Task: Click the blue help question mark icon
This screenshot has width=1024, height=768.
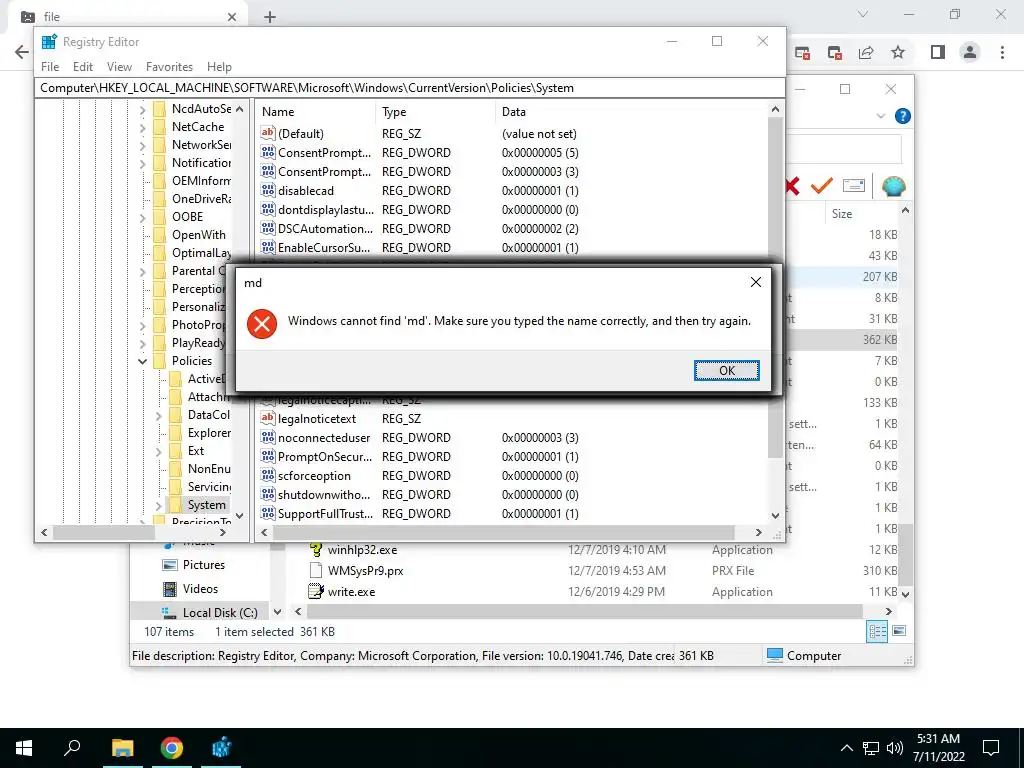Action: [x=903, y=116]
